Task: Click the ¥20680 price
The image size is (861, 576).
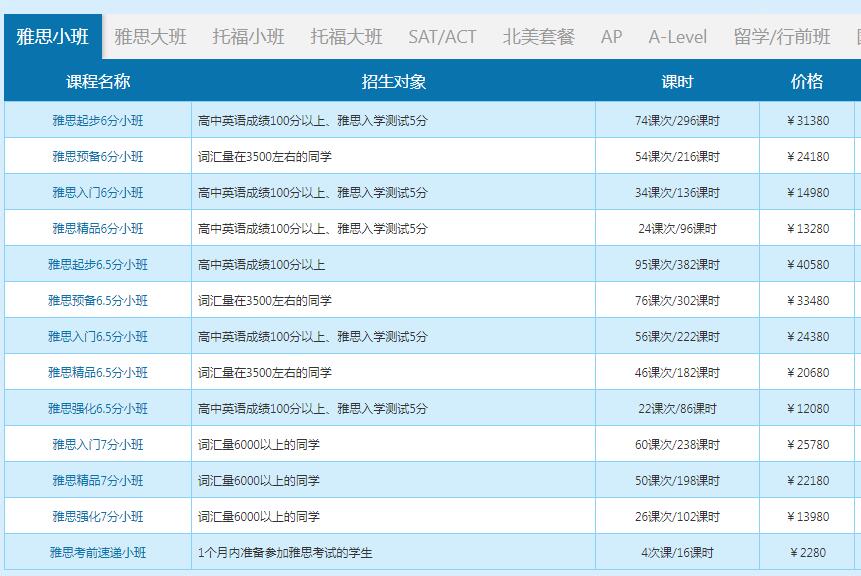Action: point(808,372)
